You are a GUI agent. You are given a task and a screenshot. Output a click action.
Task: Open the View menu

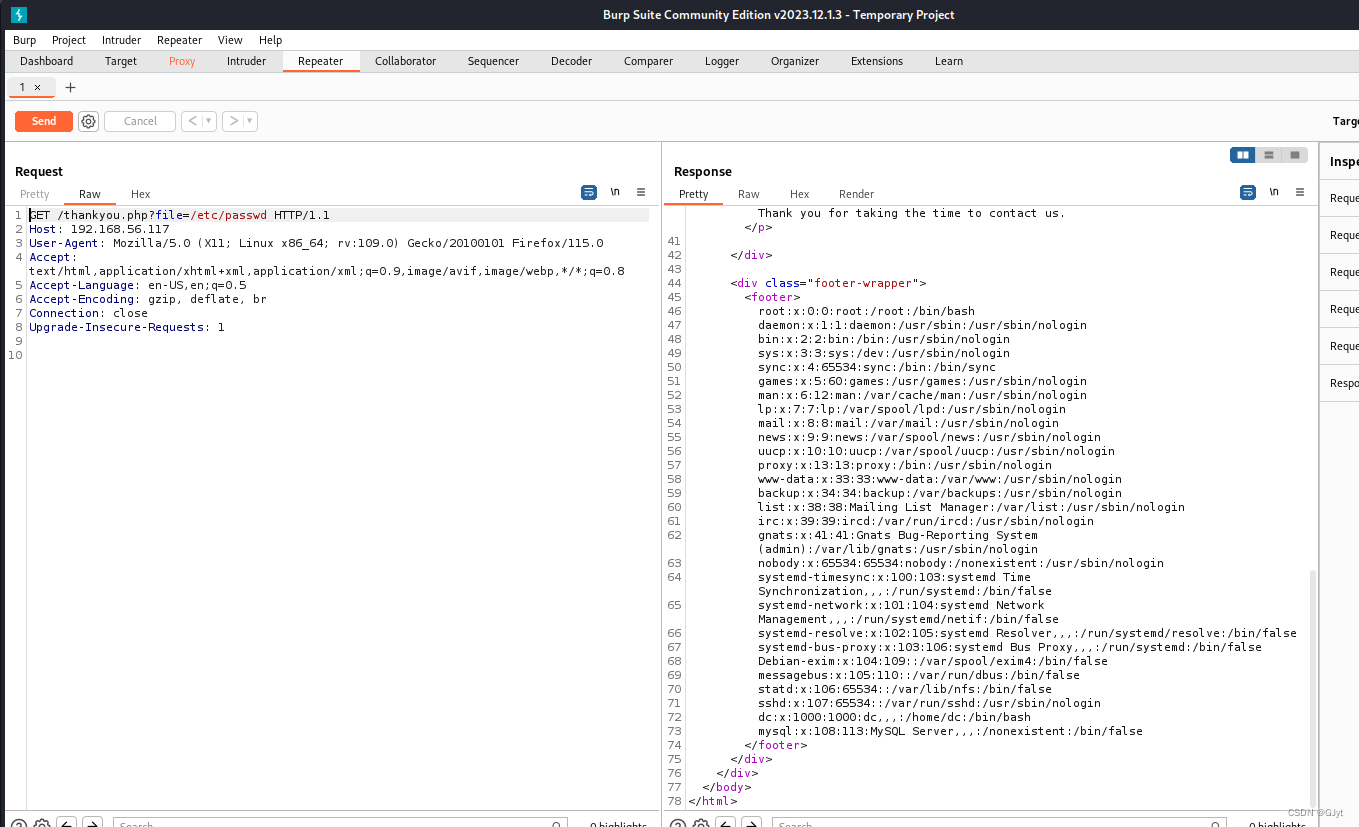point(230,40)
